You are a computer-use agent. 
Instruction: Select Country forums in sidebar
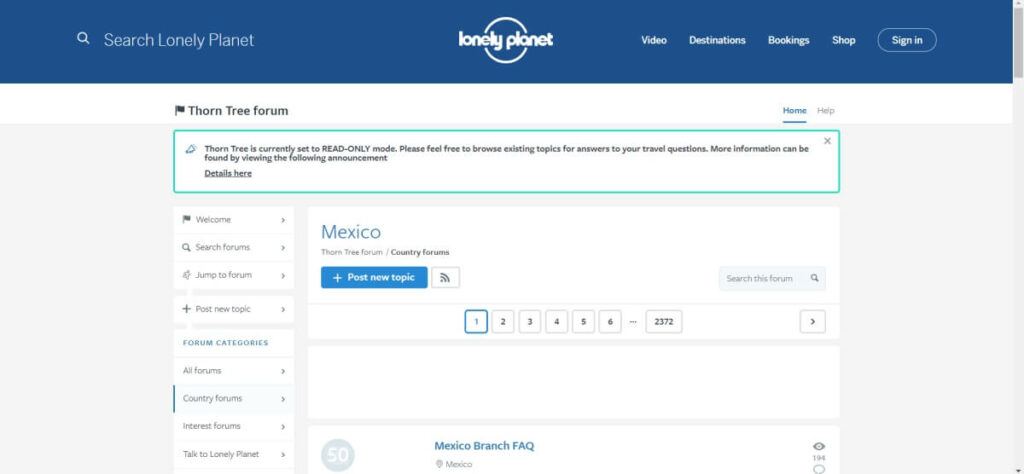[x=234, y=398]
